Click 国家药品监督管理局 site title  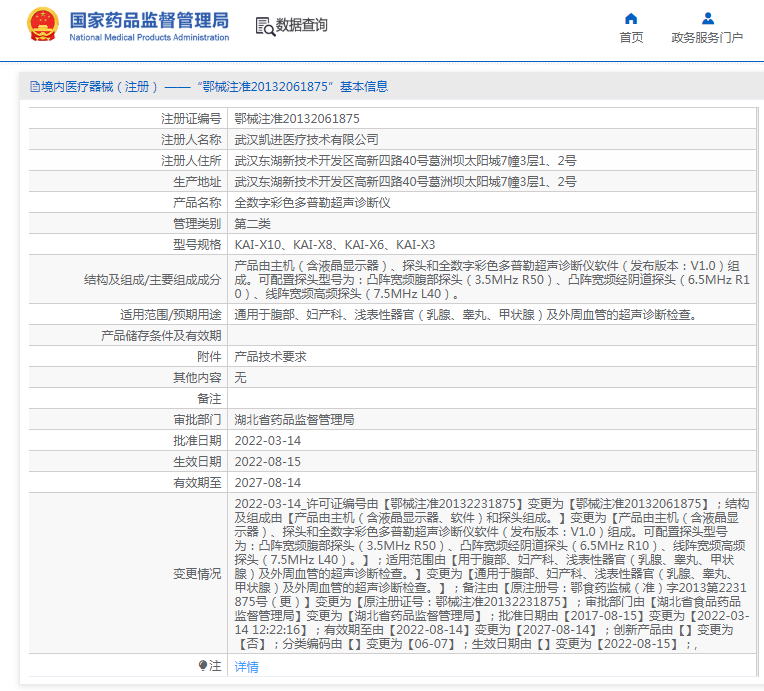click(149, 20)
